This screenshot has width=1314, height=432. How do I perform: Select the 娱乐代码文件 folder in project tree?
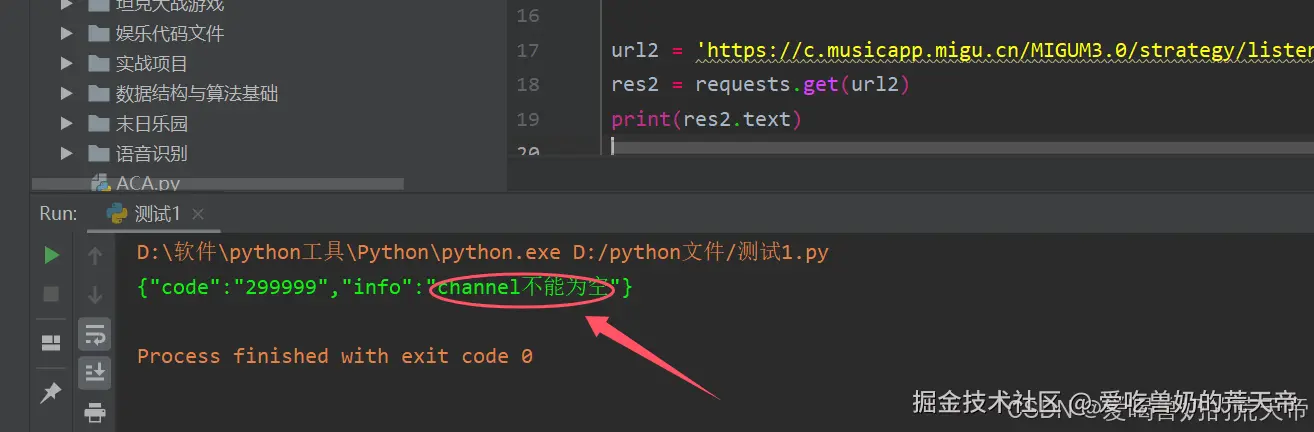(x=170, y=33)
